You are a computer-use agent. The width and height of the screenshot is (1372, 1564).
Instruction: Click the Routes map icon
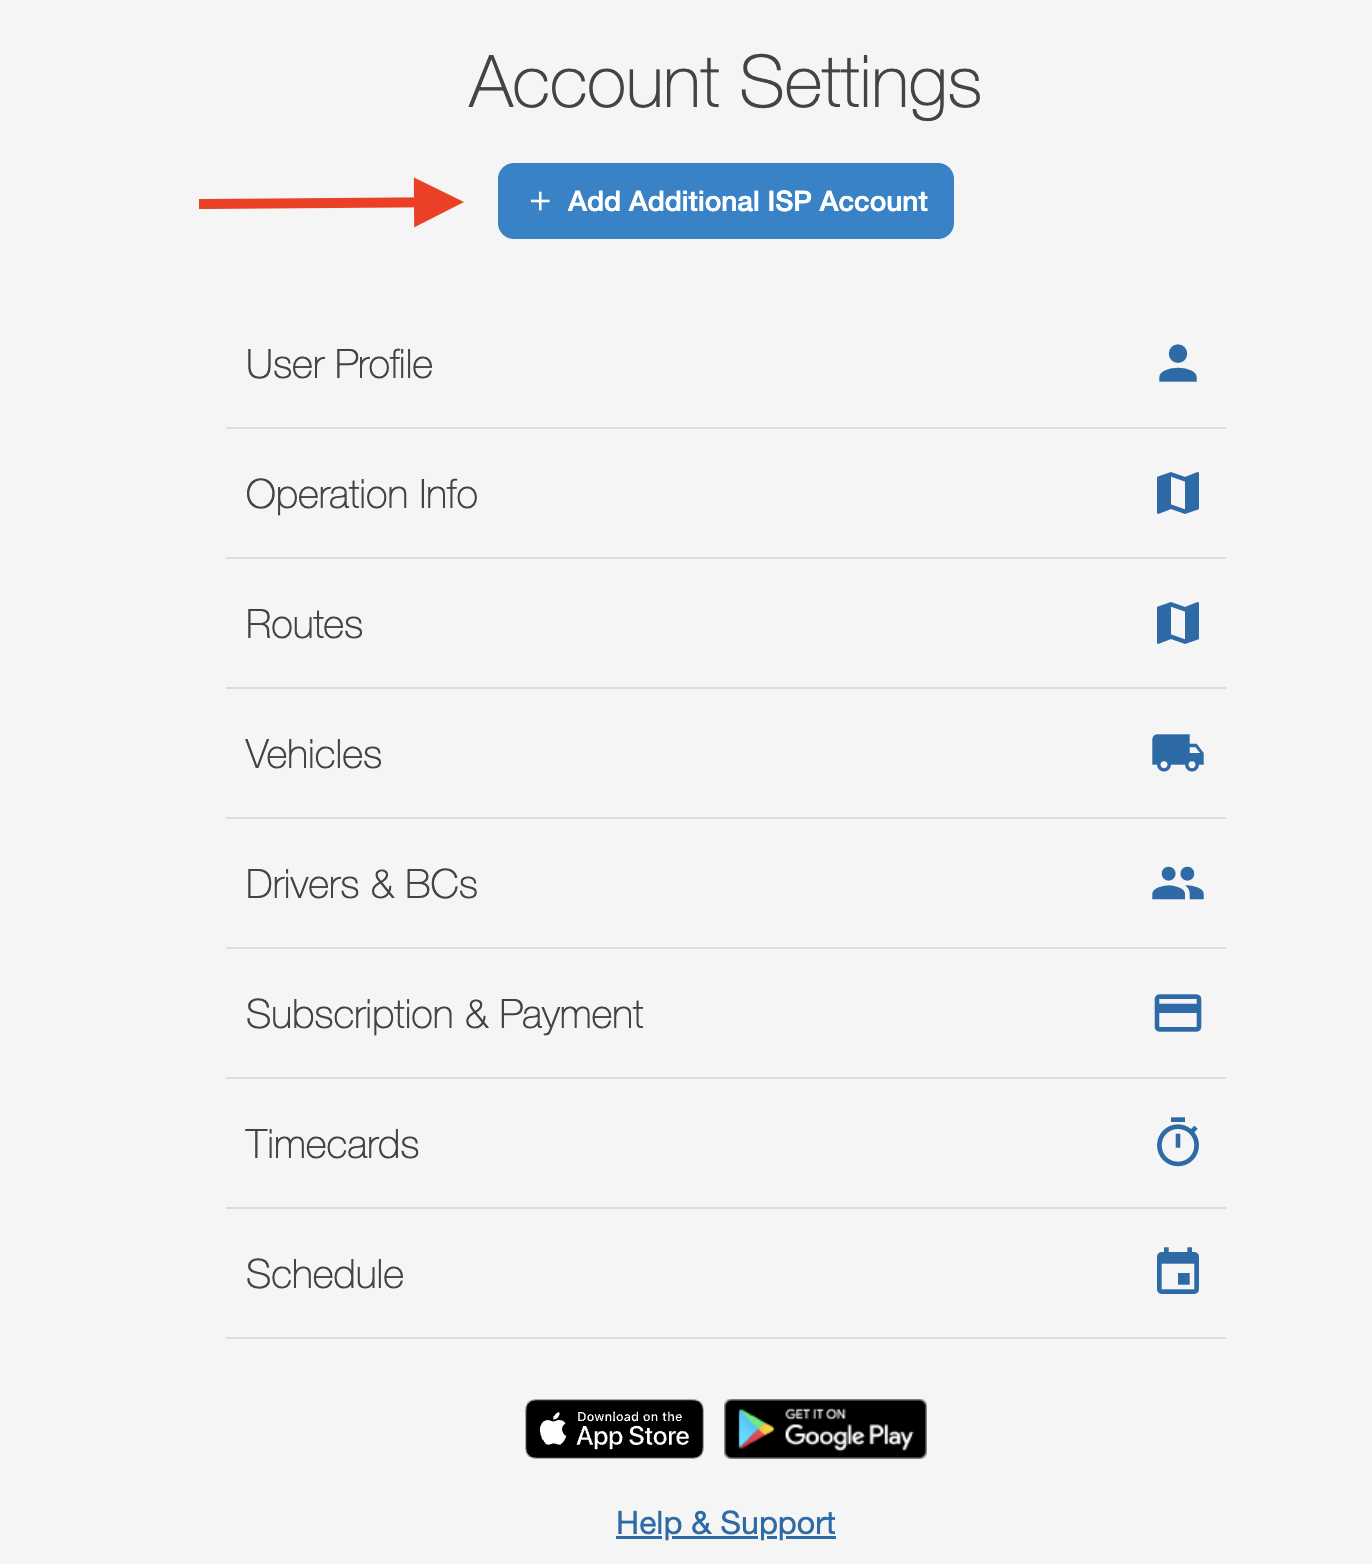point(1177,624)
